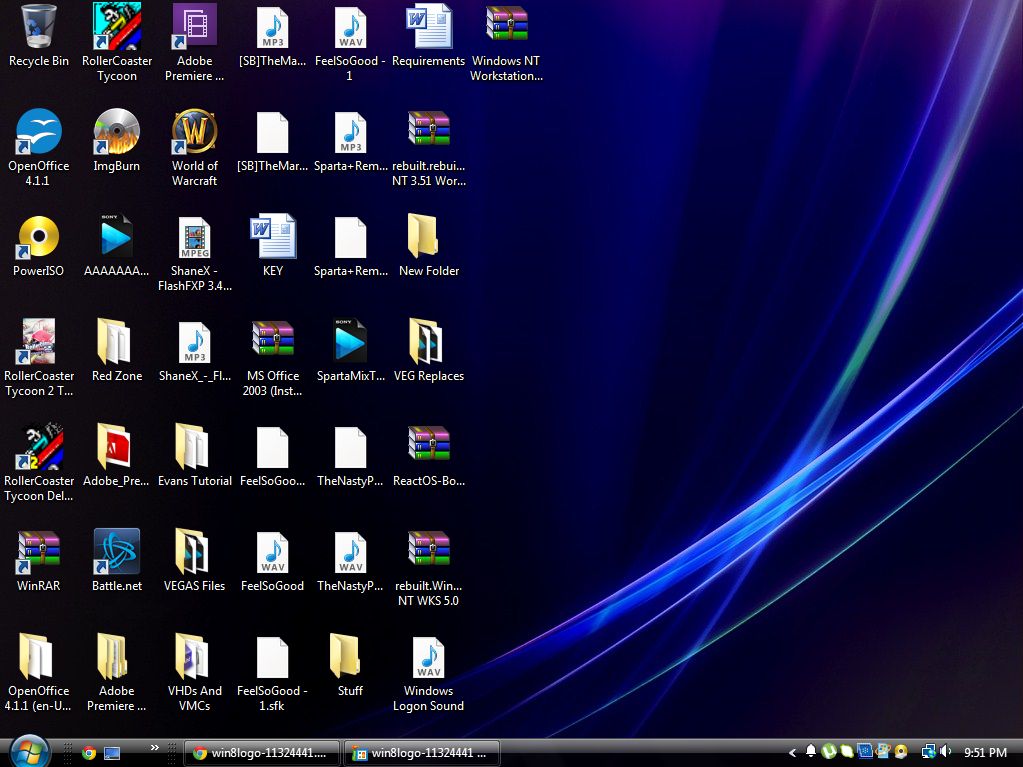
Task: Open the volume speaker tray icon
Action: pyautogui.click(x=945, y=752)
